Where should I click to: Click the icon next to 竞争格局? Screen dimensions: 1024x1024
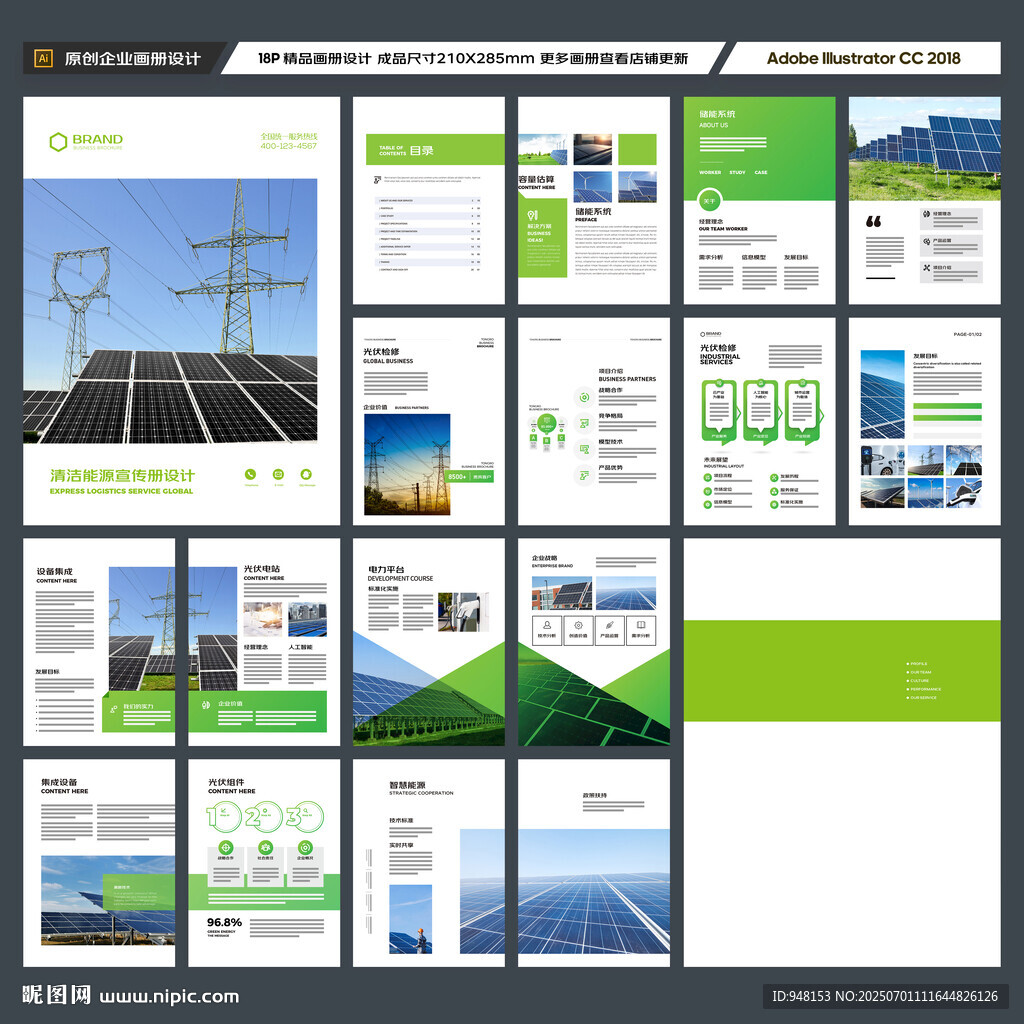[584, 423]
